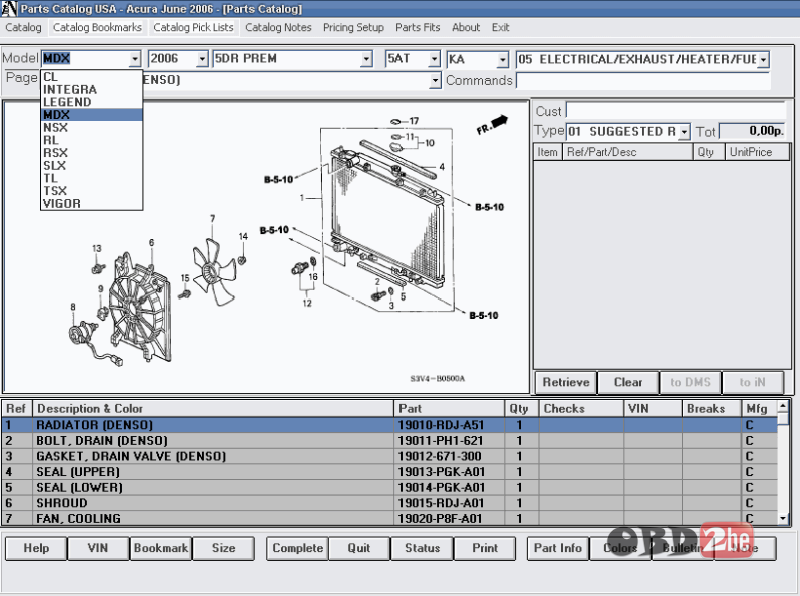Open the 05 ELECTRICAL/EXHAUST/HEATER section dropdown

(763, 60)
